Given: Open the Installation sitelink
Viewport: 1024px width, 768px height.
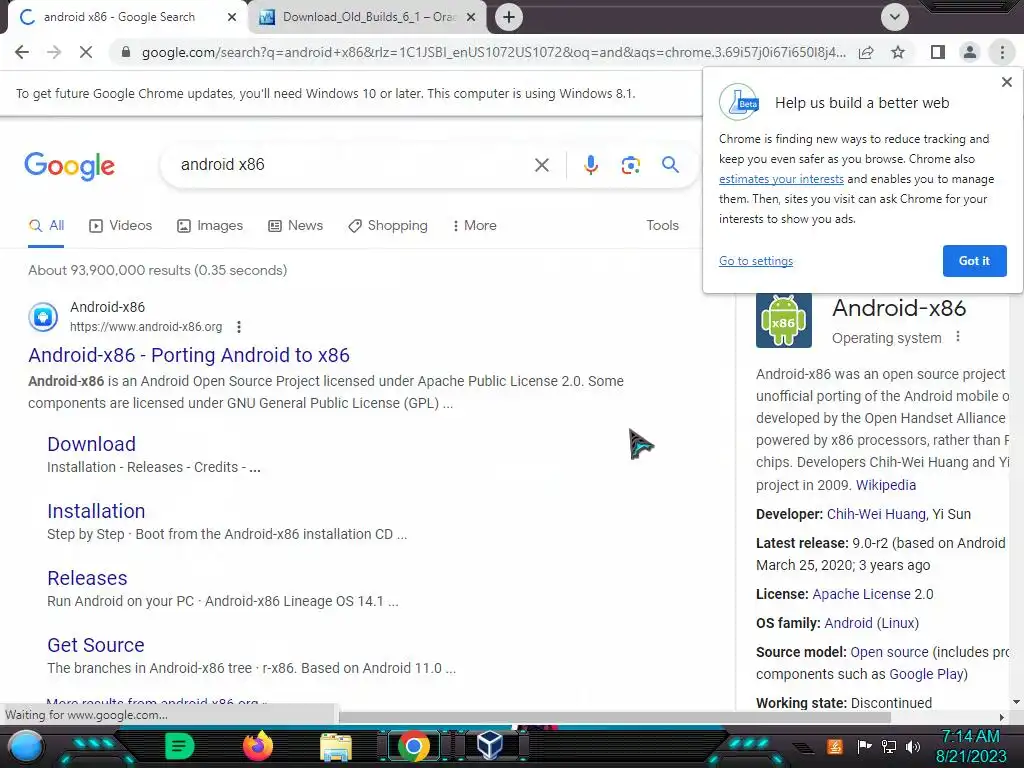Looking at the screenshot, I should click(x=96, y=511).
